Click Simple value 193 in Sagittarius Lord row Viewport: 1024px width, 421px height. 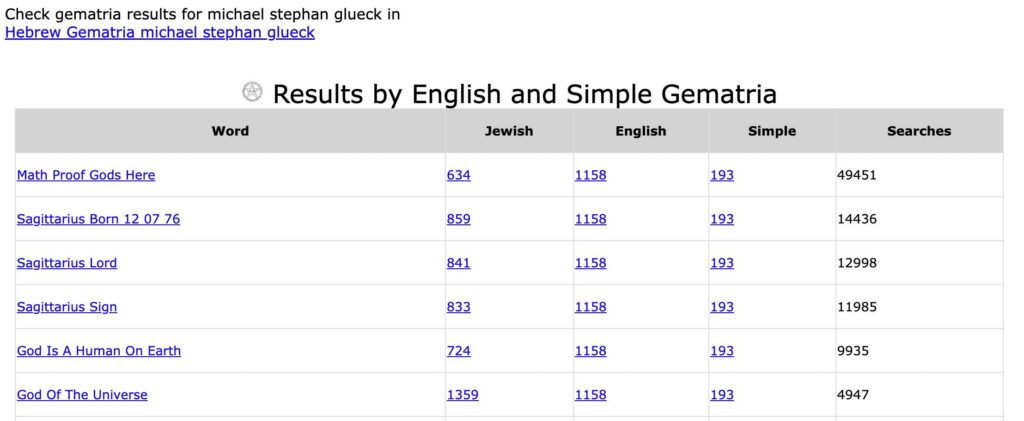[x=722, y=263]
